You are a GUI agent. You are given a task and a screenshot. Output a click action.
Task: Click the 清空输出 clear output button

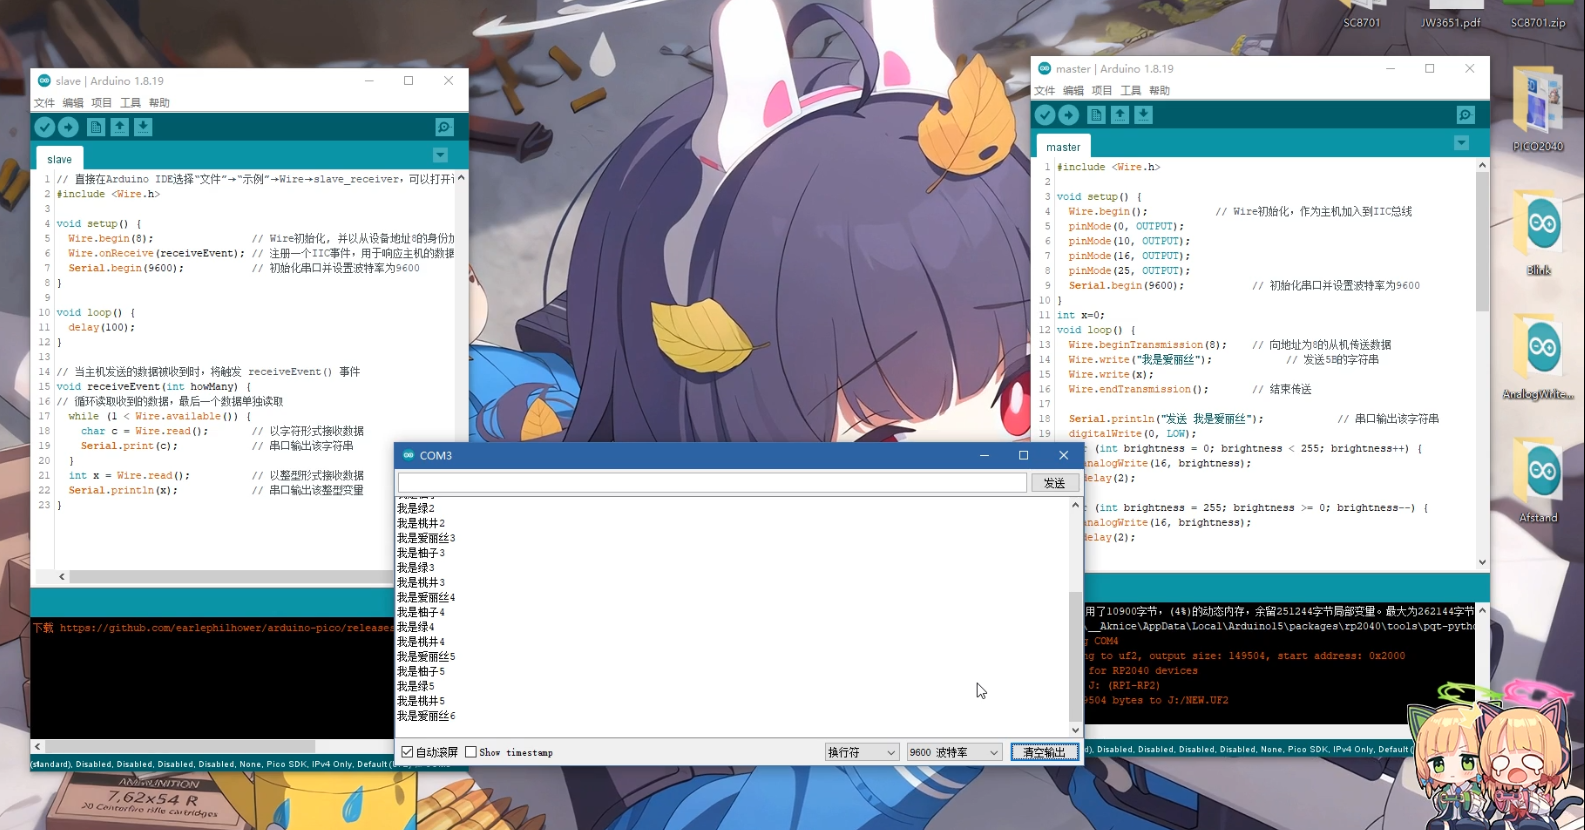[1044, 752]
